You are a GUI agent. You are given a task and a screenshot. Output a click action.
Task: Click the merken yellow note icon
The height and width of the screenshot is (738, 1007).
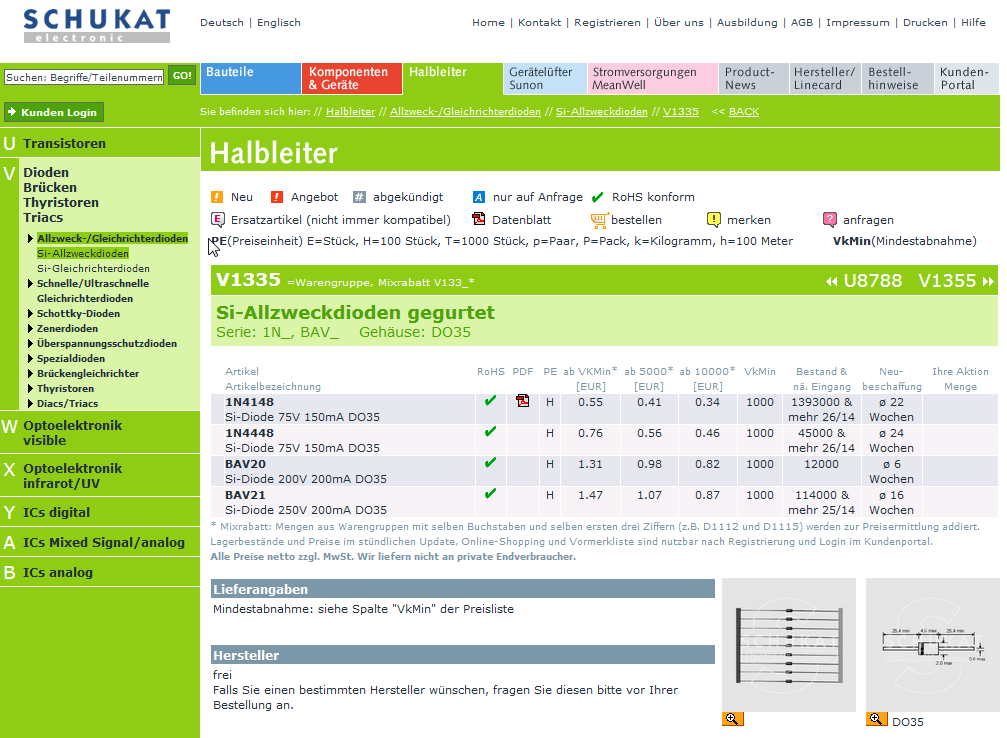714,220
